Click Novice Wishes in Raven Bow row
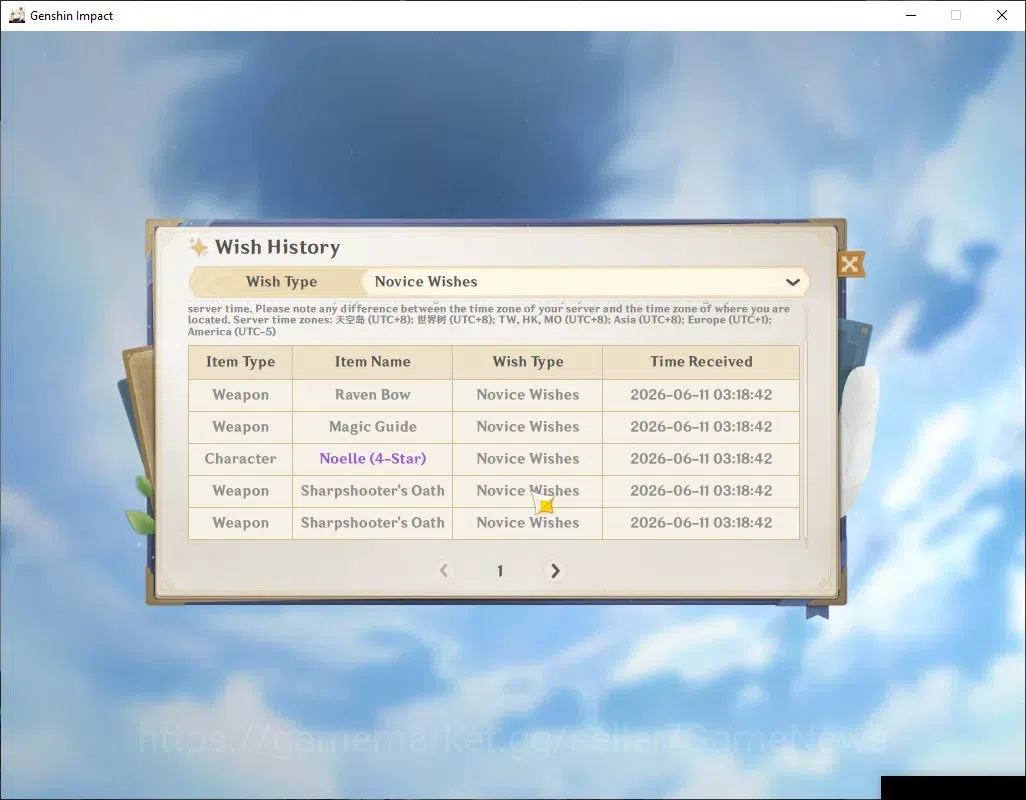This screenshot has width=1026, height=800. [x=527, y=395]
